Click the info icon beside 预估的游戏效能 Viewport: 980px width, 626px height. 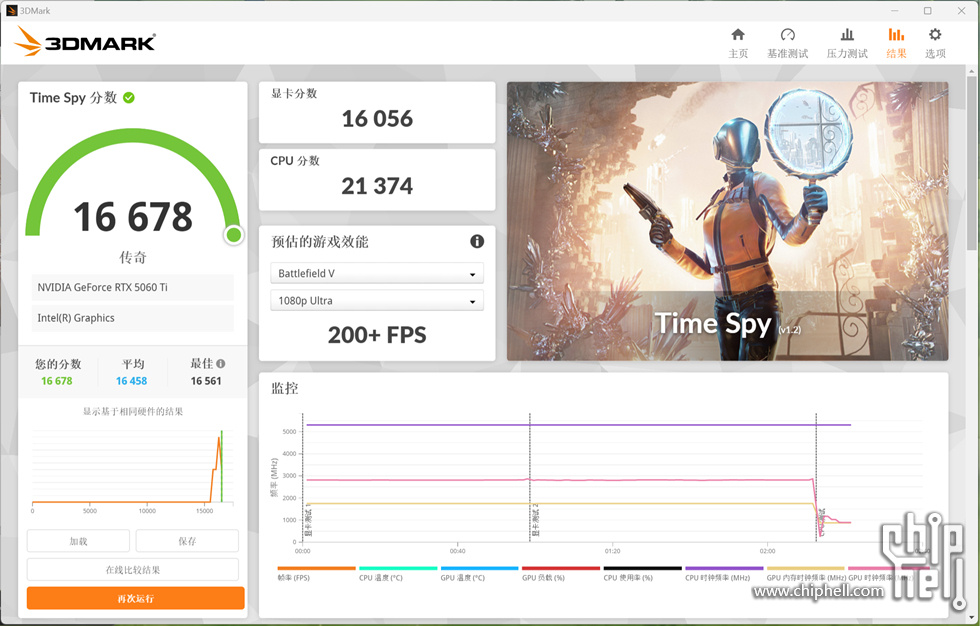click(x=477, y=241)
